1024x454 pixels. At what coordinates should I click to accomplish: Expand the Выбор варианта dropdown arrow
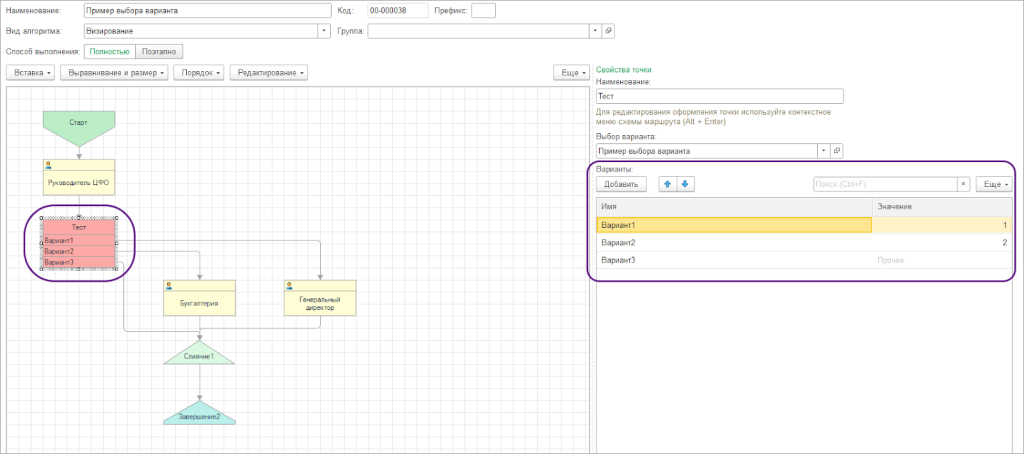[x=823, y=151]
